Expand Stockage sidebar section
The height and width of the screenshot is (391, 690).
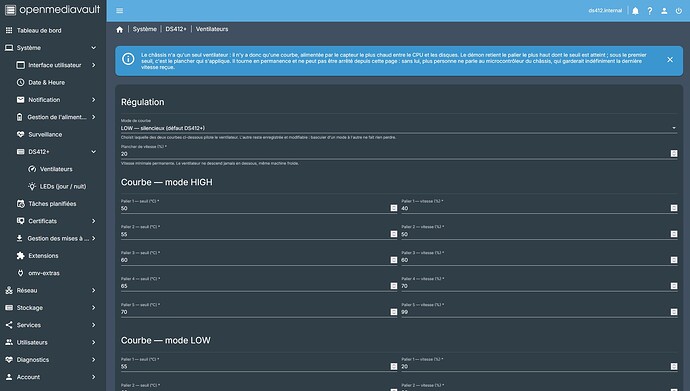pos(53,307)
